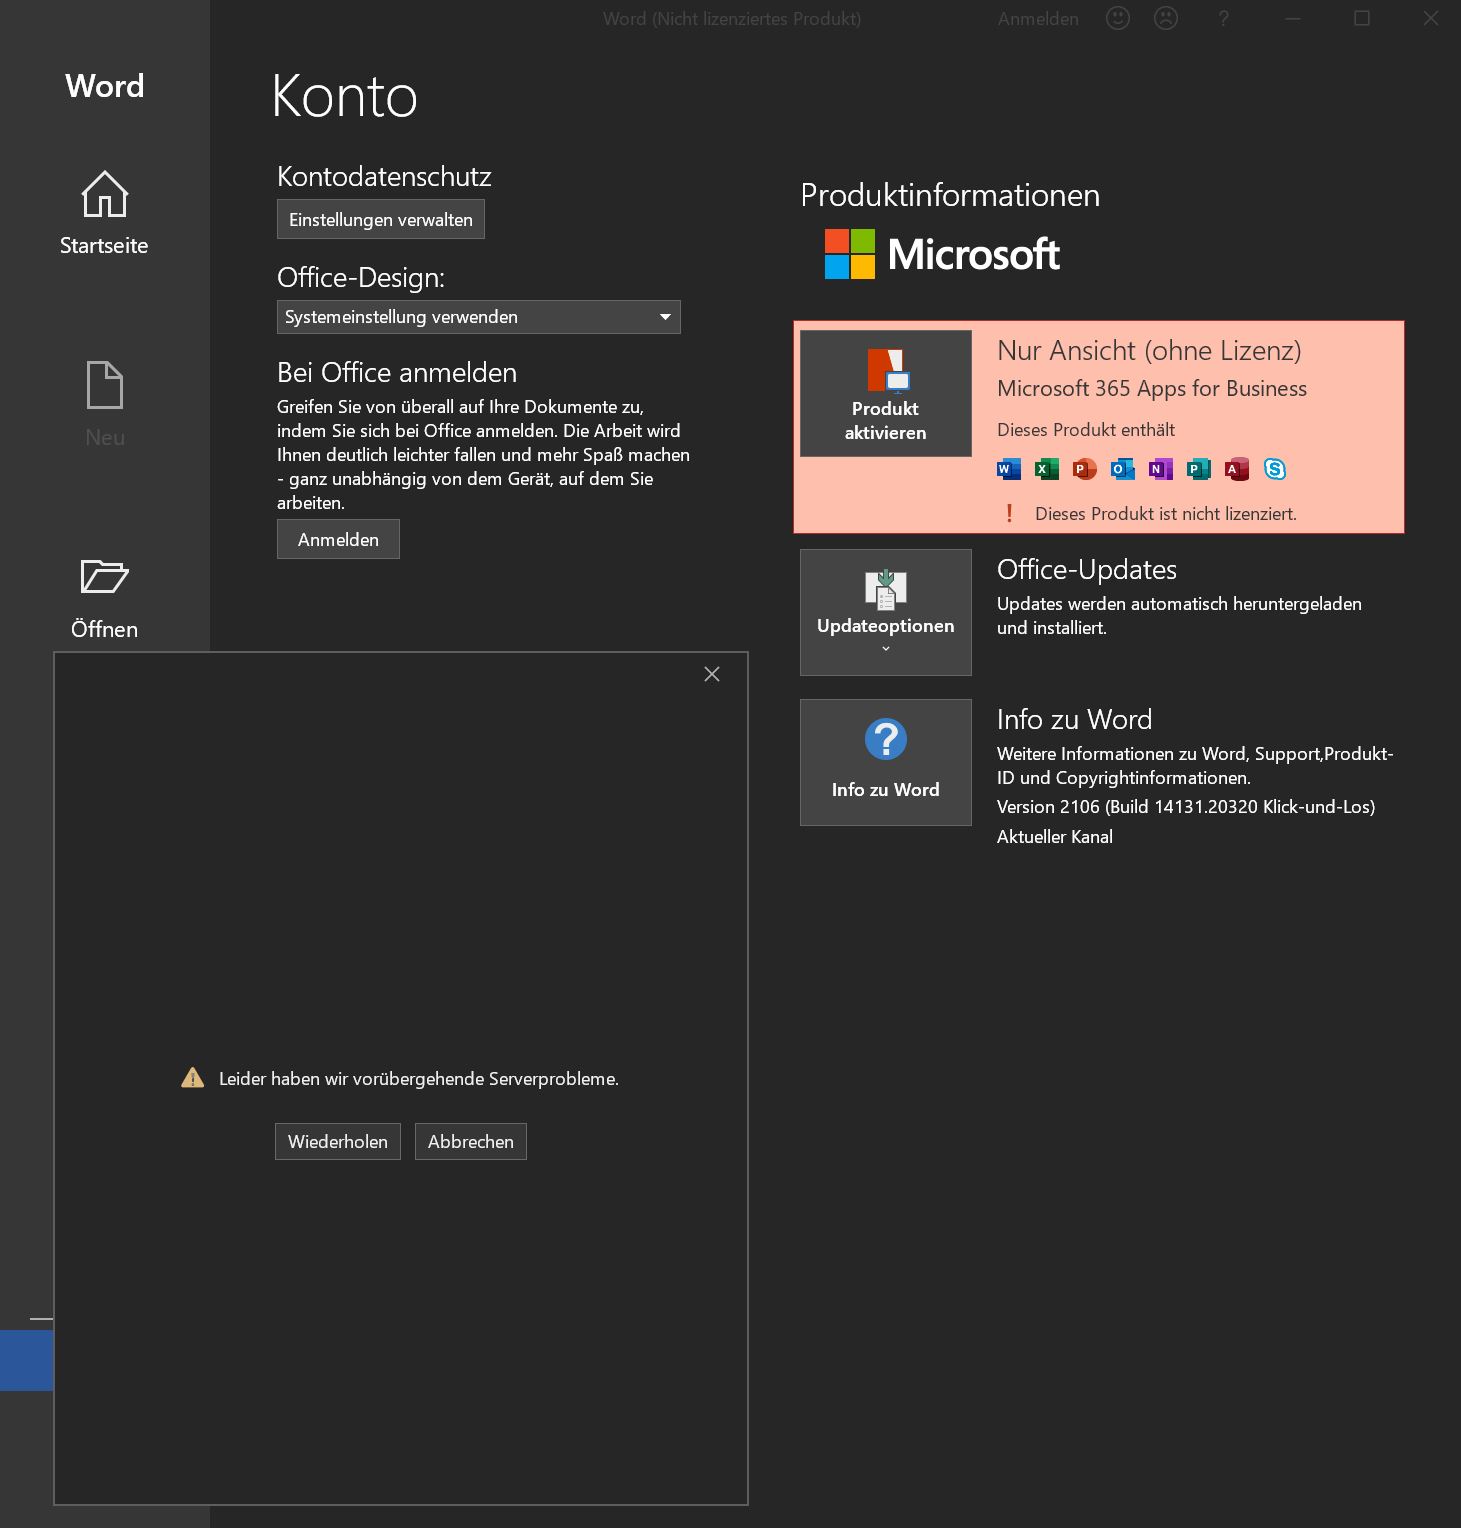Open the Öffnen folder icon
The image size is (1461, 1528).
[x=104, y=576]
